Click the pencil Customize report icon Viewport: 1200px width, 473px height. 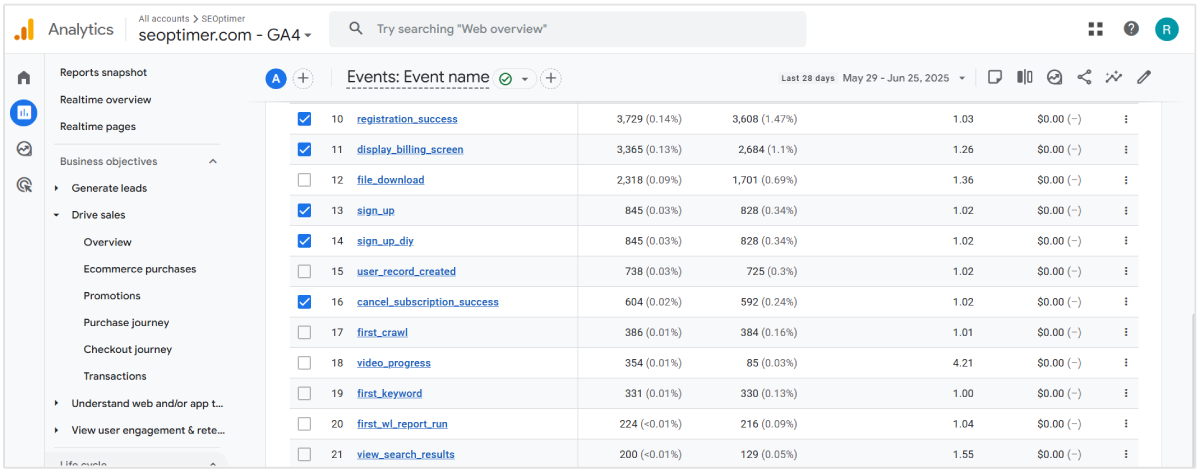pos(1144,77)
